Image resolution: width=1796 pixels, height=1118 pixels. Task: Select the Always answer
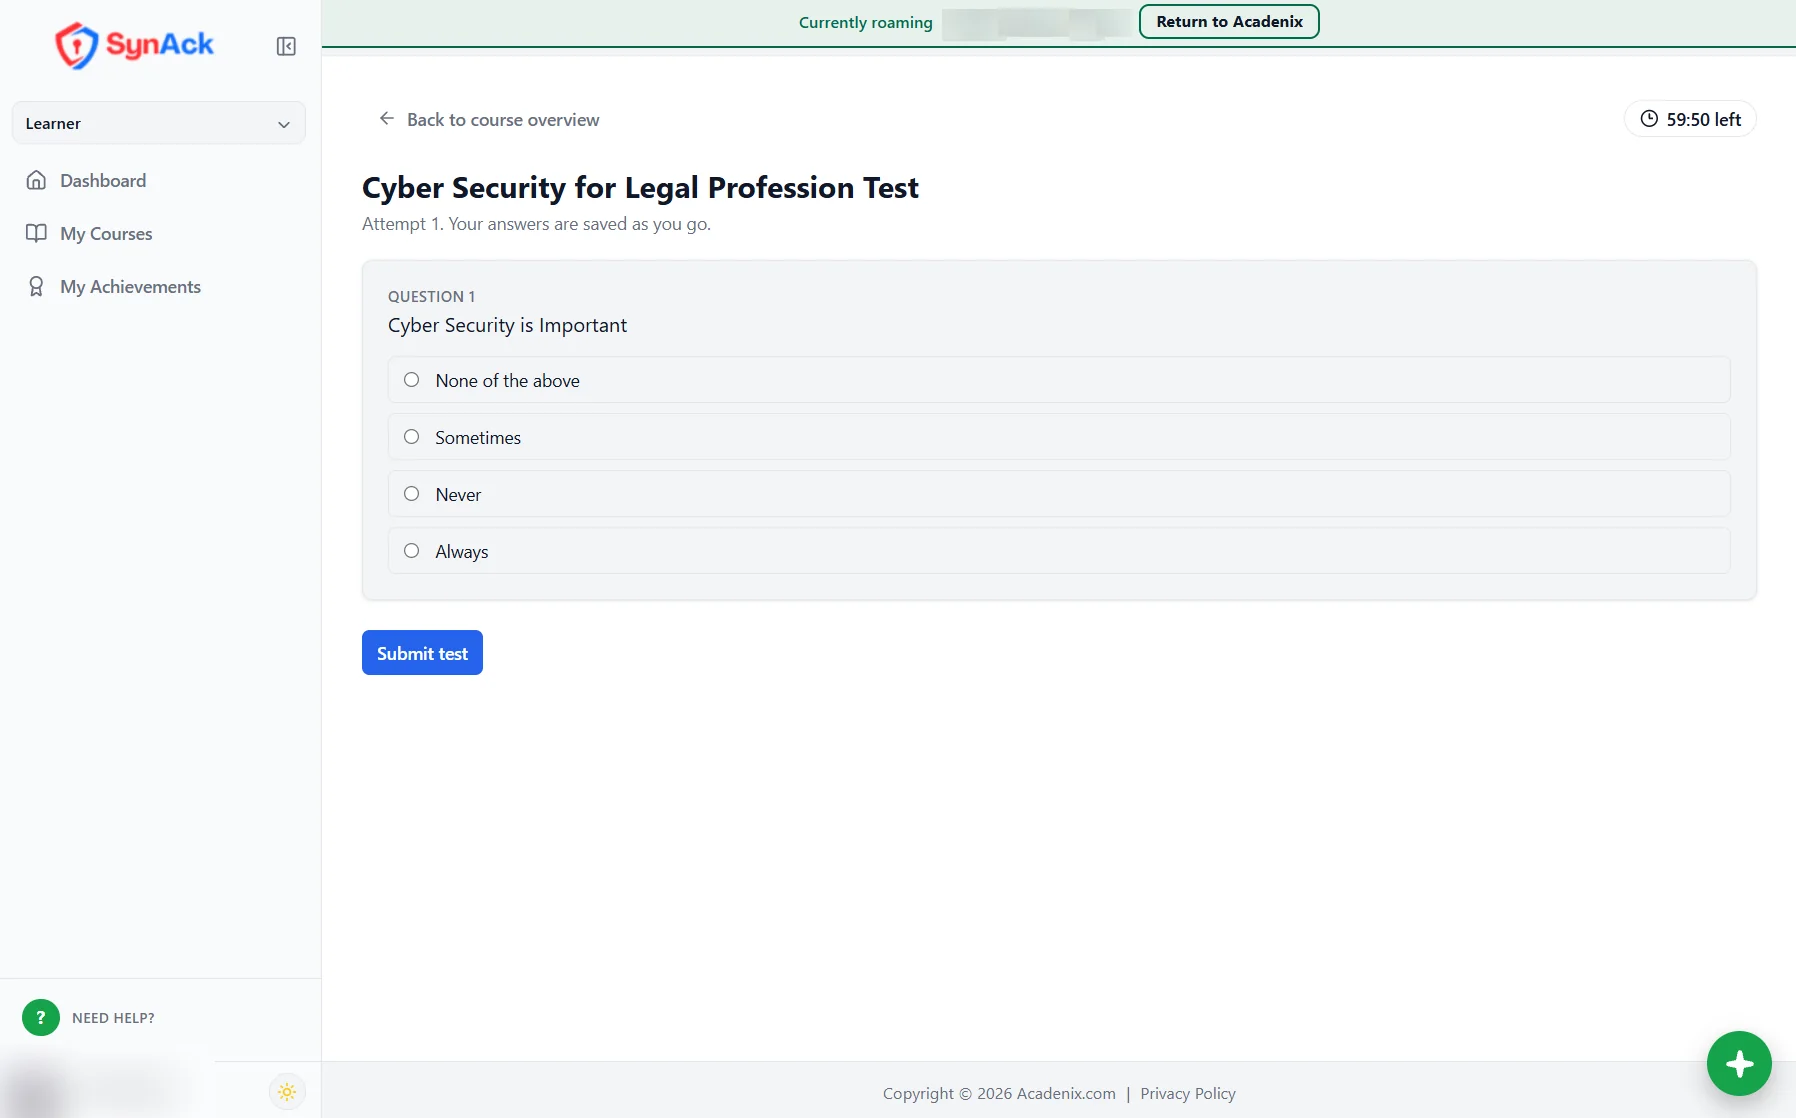pyautogui.click(x=1058, y=551)
